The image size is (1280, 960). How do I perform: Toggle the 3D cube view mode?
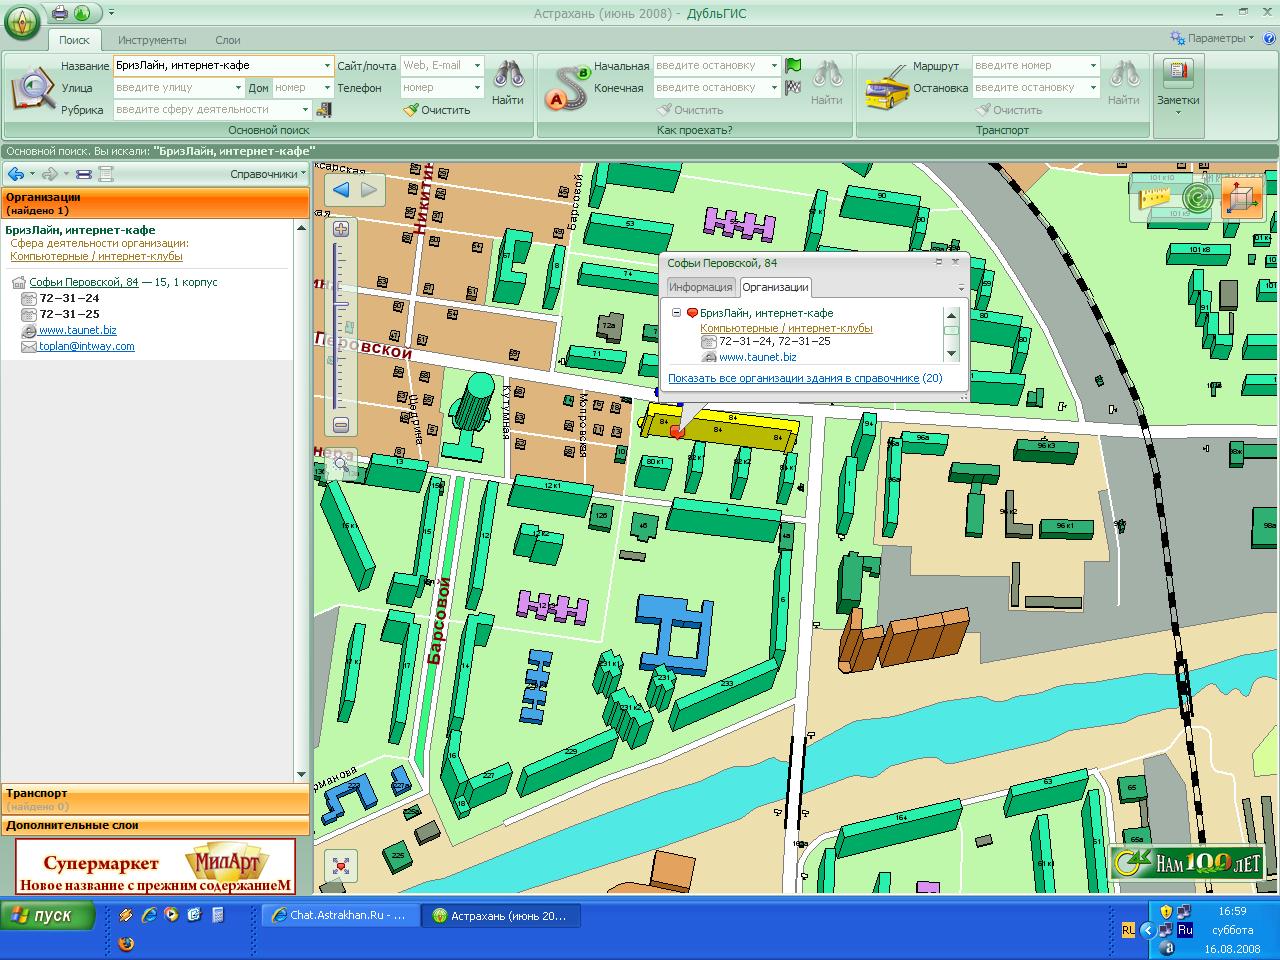click(1243, 197)
